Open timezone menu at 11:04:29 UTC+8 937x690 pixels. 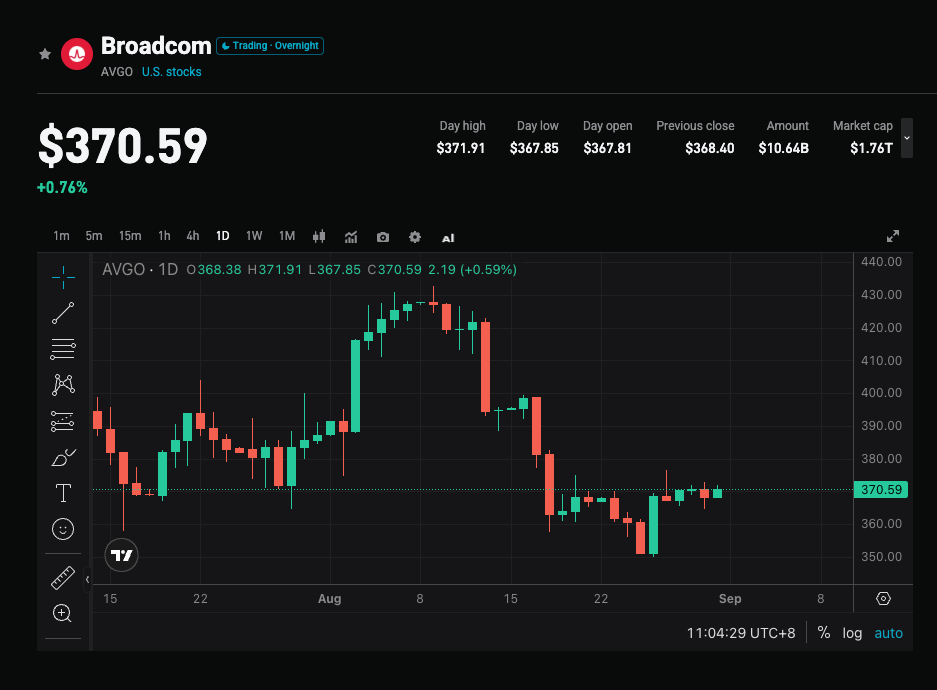(x=741, y=633)
